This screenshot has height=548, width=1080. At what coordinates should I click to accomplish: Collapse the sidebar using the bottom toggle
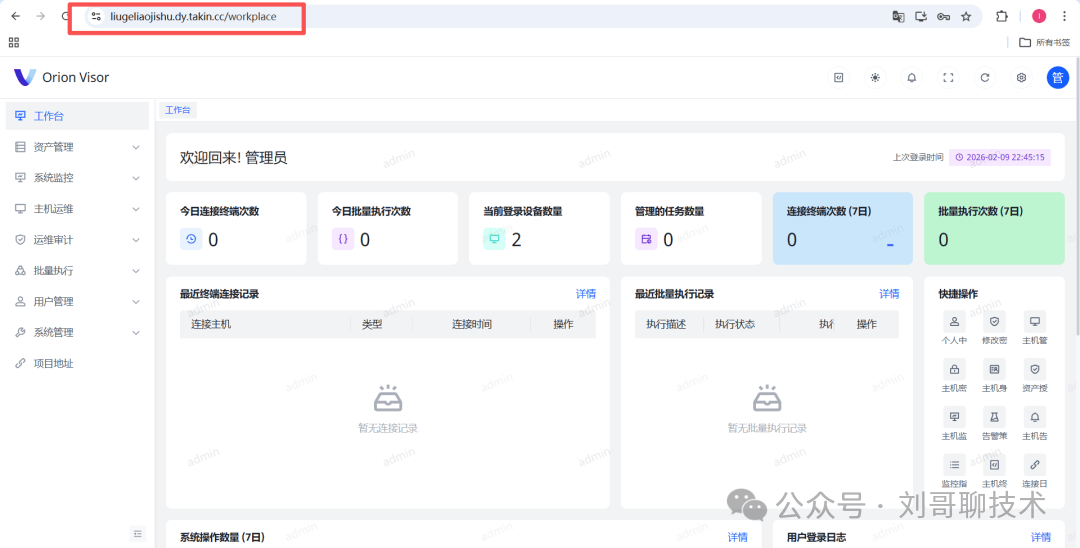138,533
